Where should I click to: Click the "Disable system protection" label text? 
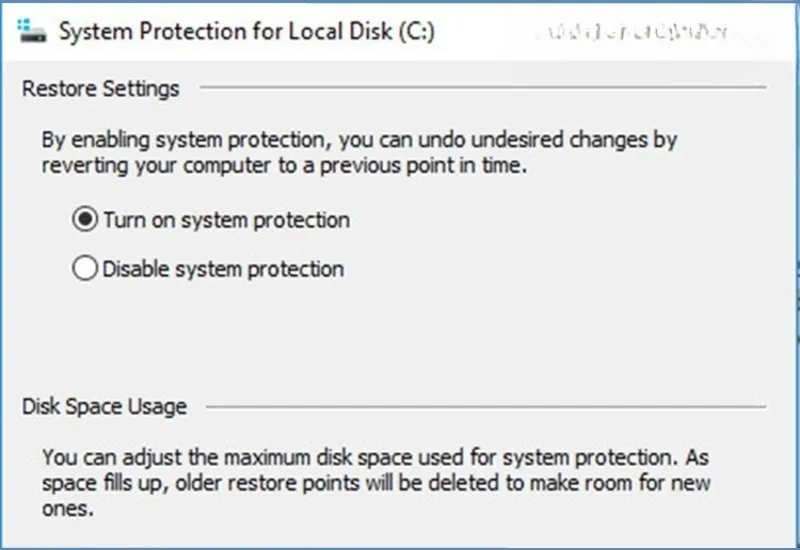(223, 268)
